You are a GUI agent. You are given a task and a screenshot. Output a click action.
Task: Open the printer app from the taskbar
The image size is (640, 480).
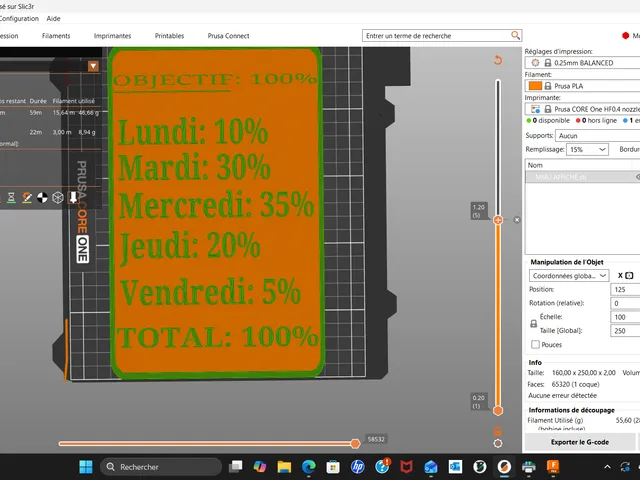point(529,467)
